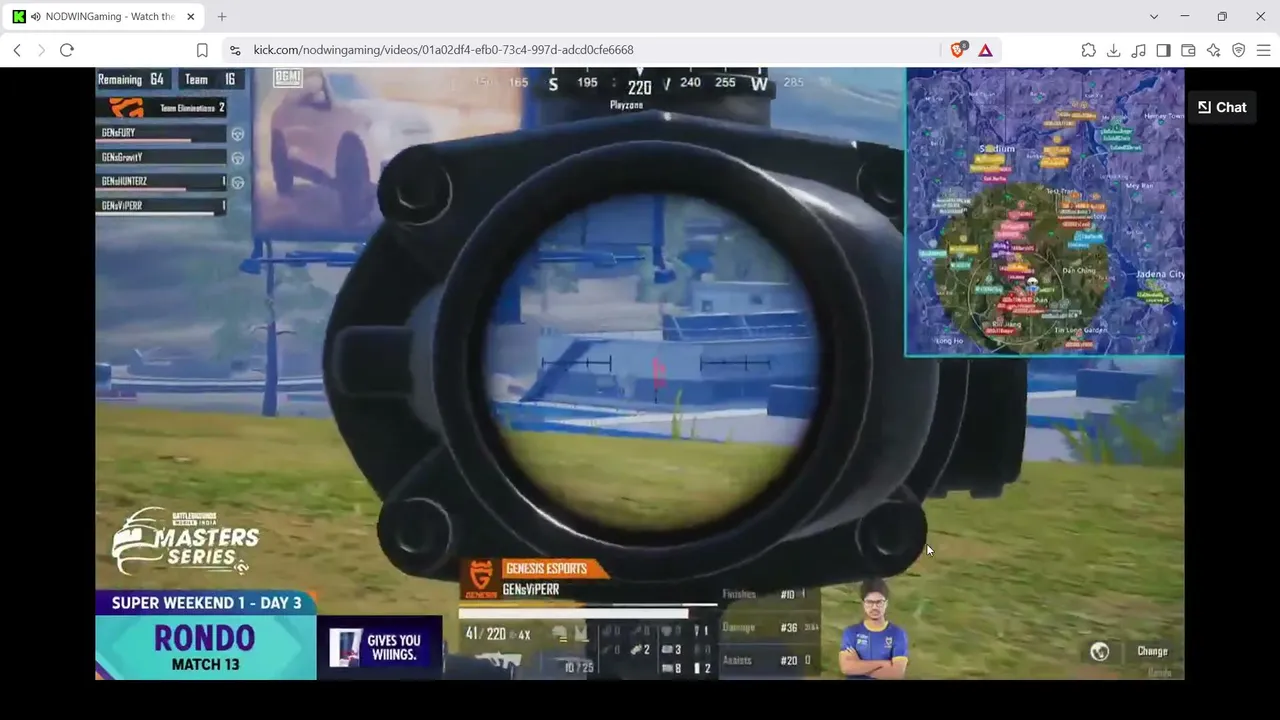Click the "Team Eliminations 2" text
Viewport: 1280px width, 720px height.
pos(192,107)
